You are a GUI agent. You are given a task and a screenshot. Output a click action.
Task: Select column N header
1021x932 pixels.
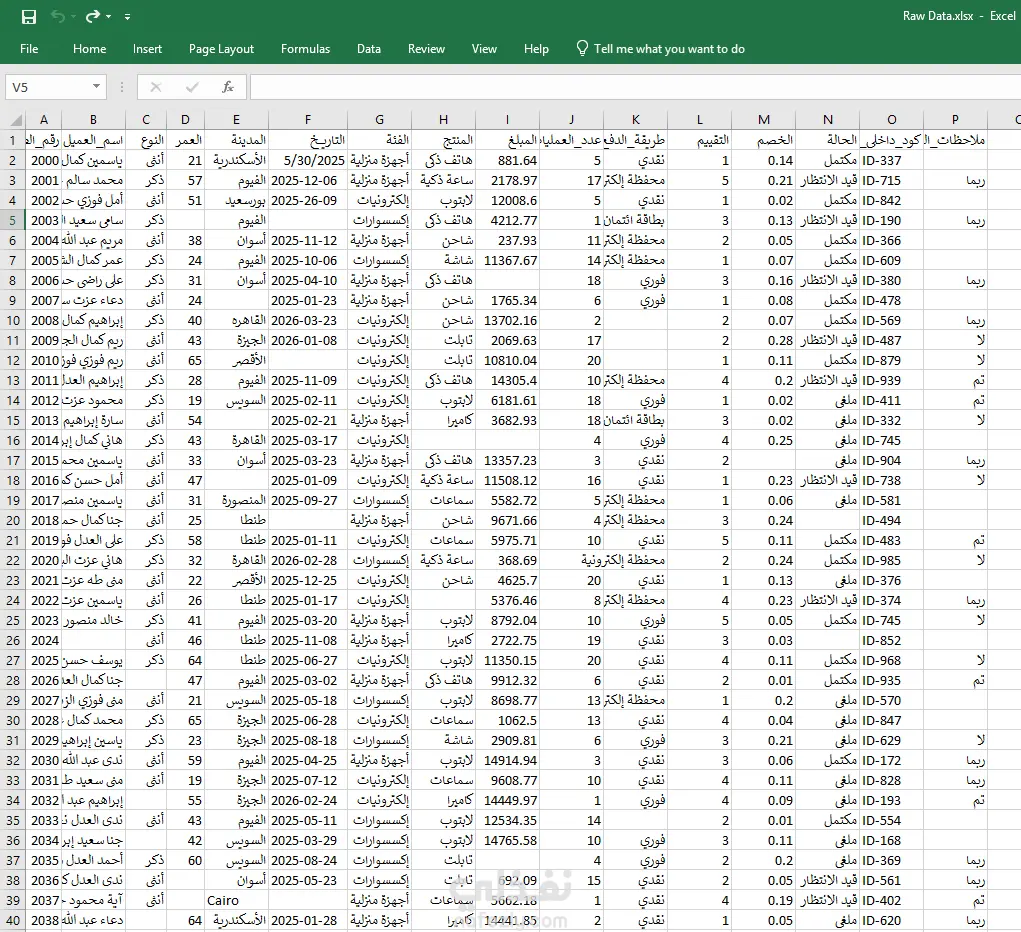point(828,120)
